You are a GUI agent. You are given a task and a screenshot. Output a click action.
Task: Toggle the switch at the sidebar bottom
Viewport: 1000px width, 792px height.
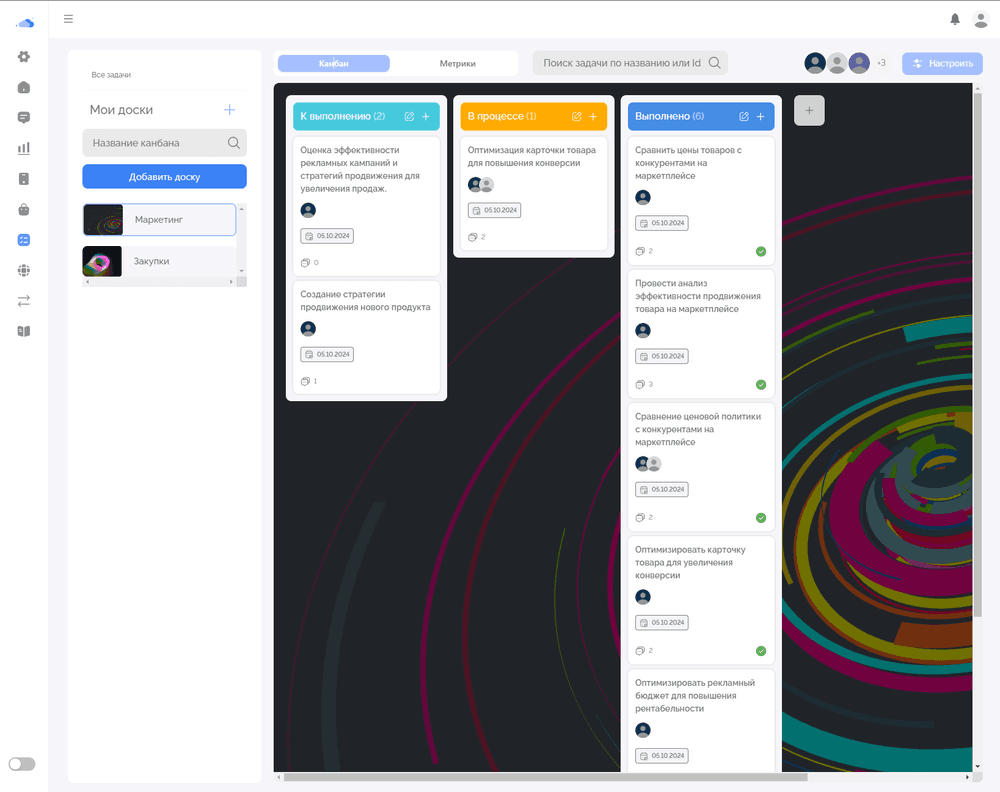point(22,764)
